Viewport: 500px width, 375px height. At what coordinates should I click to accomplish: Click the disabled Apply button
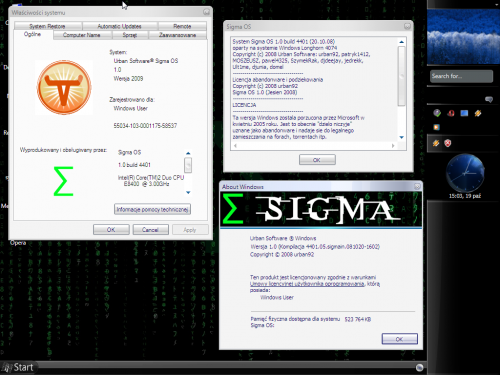190,230
